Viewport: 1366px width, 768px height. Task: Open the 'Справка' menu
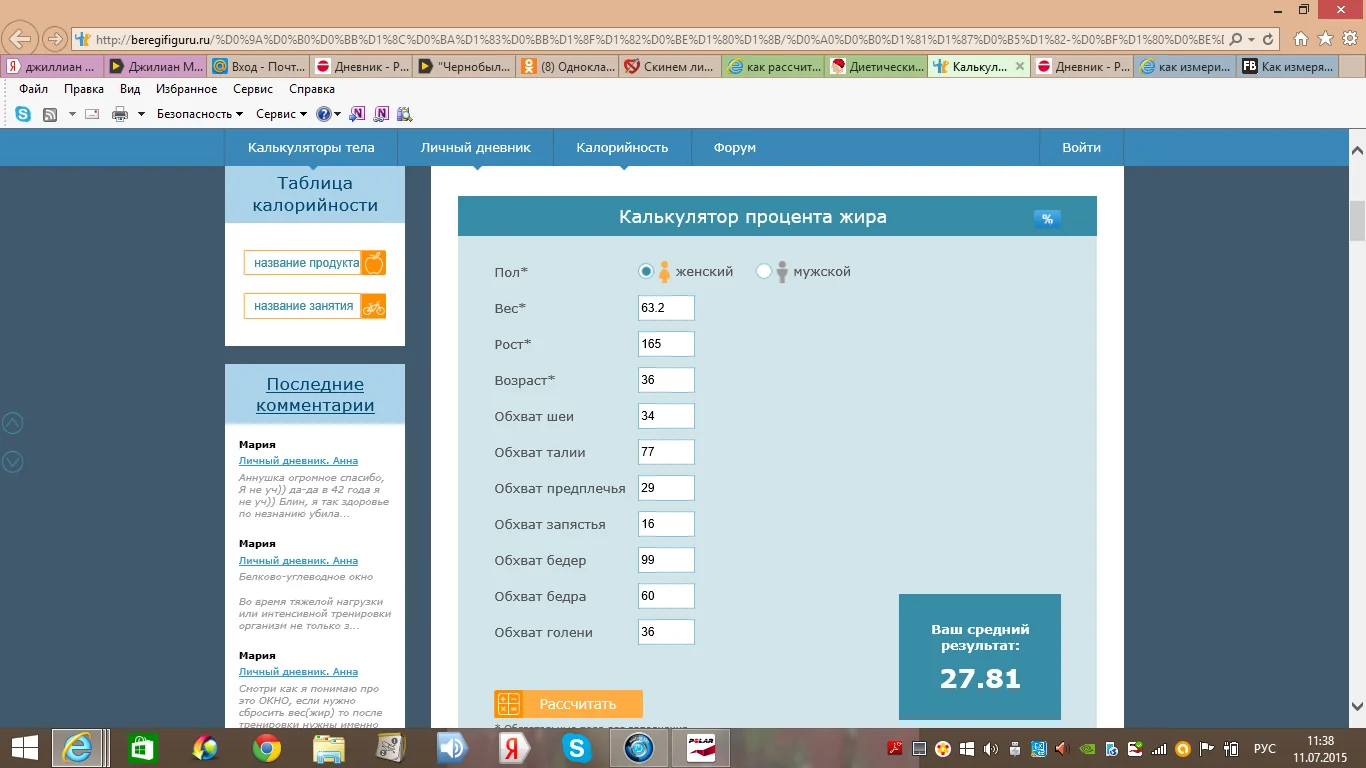312,89
